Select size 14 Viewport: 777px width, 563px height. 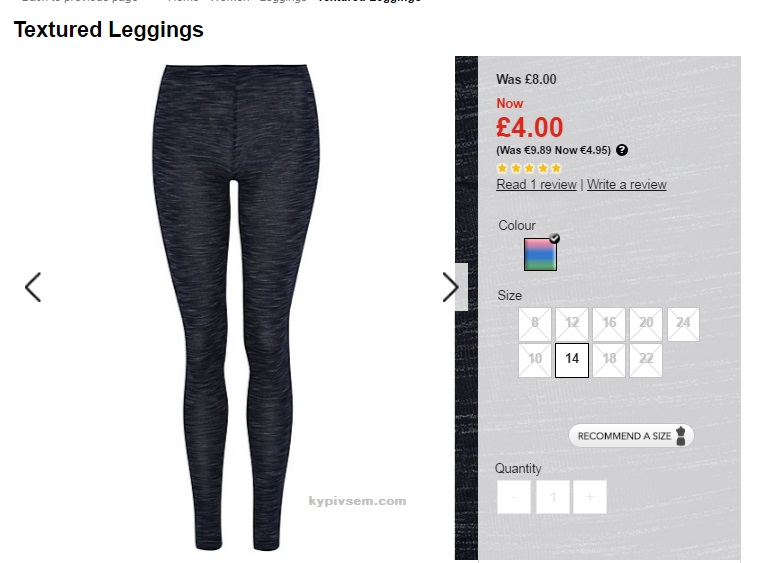(572, 360)
